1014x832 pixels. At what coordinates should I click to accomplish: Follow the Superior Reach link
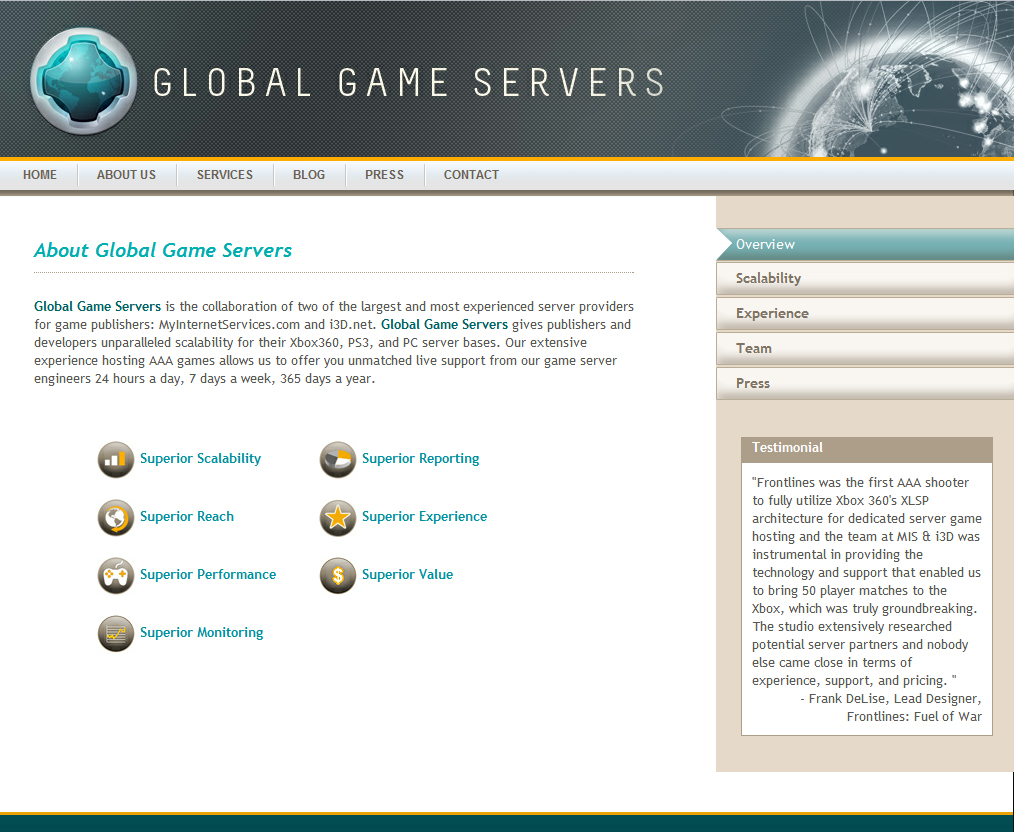click(x=187, y=517)
